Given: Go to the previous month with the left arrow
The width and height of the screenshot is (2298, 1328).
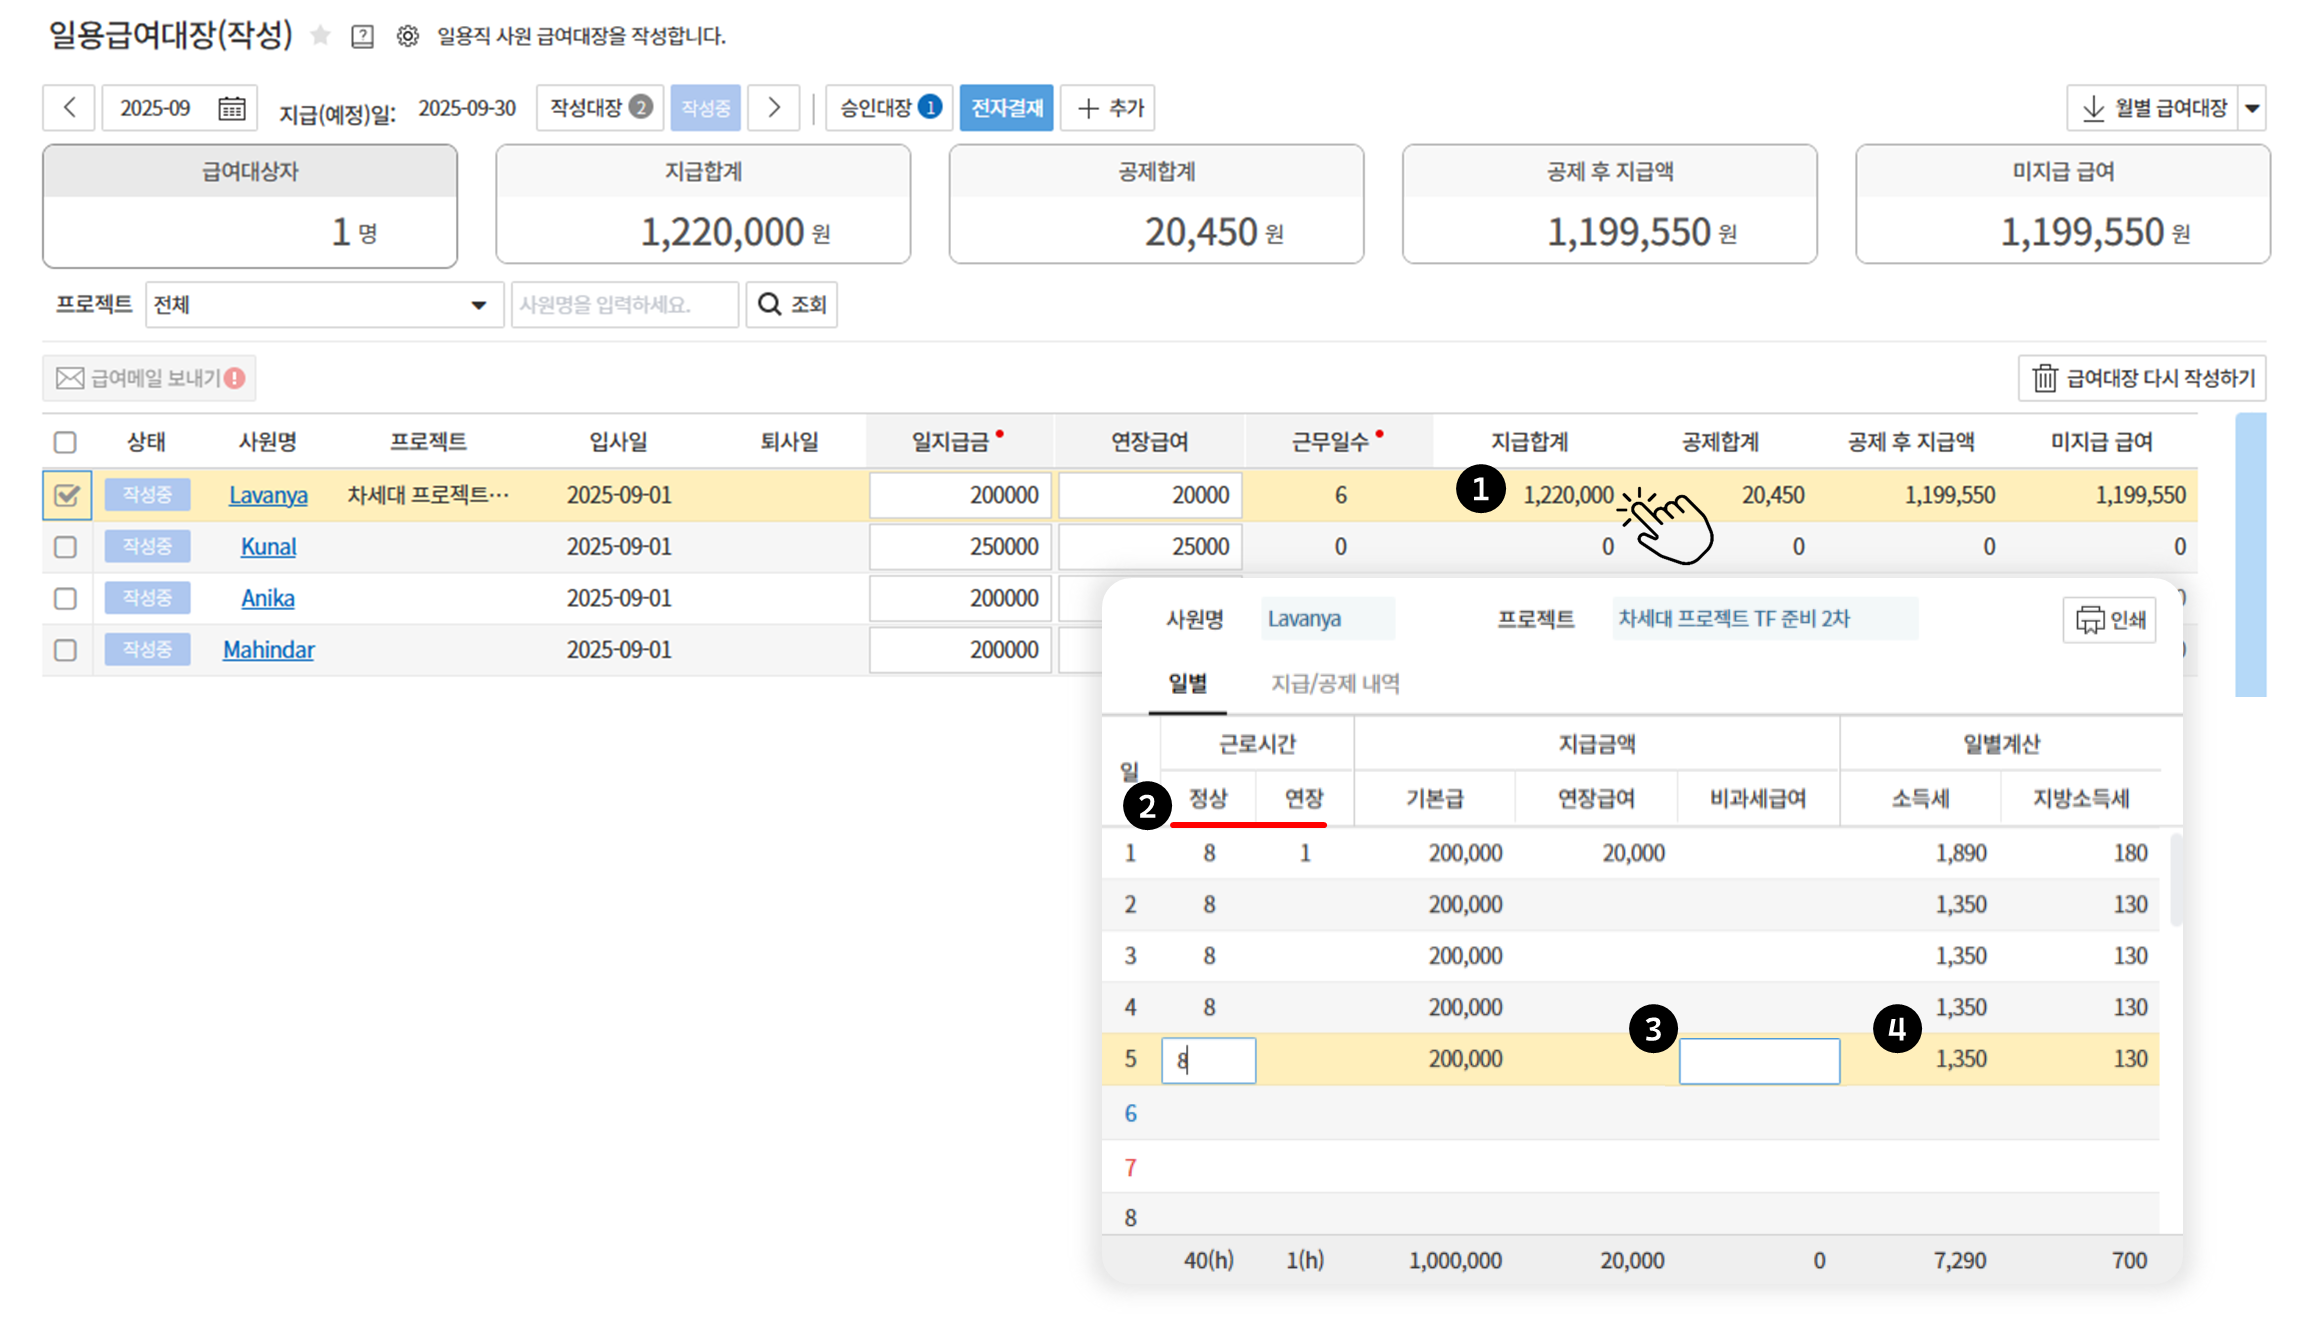Looking at the screenshot, I should [x=69, y=108].
